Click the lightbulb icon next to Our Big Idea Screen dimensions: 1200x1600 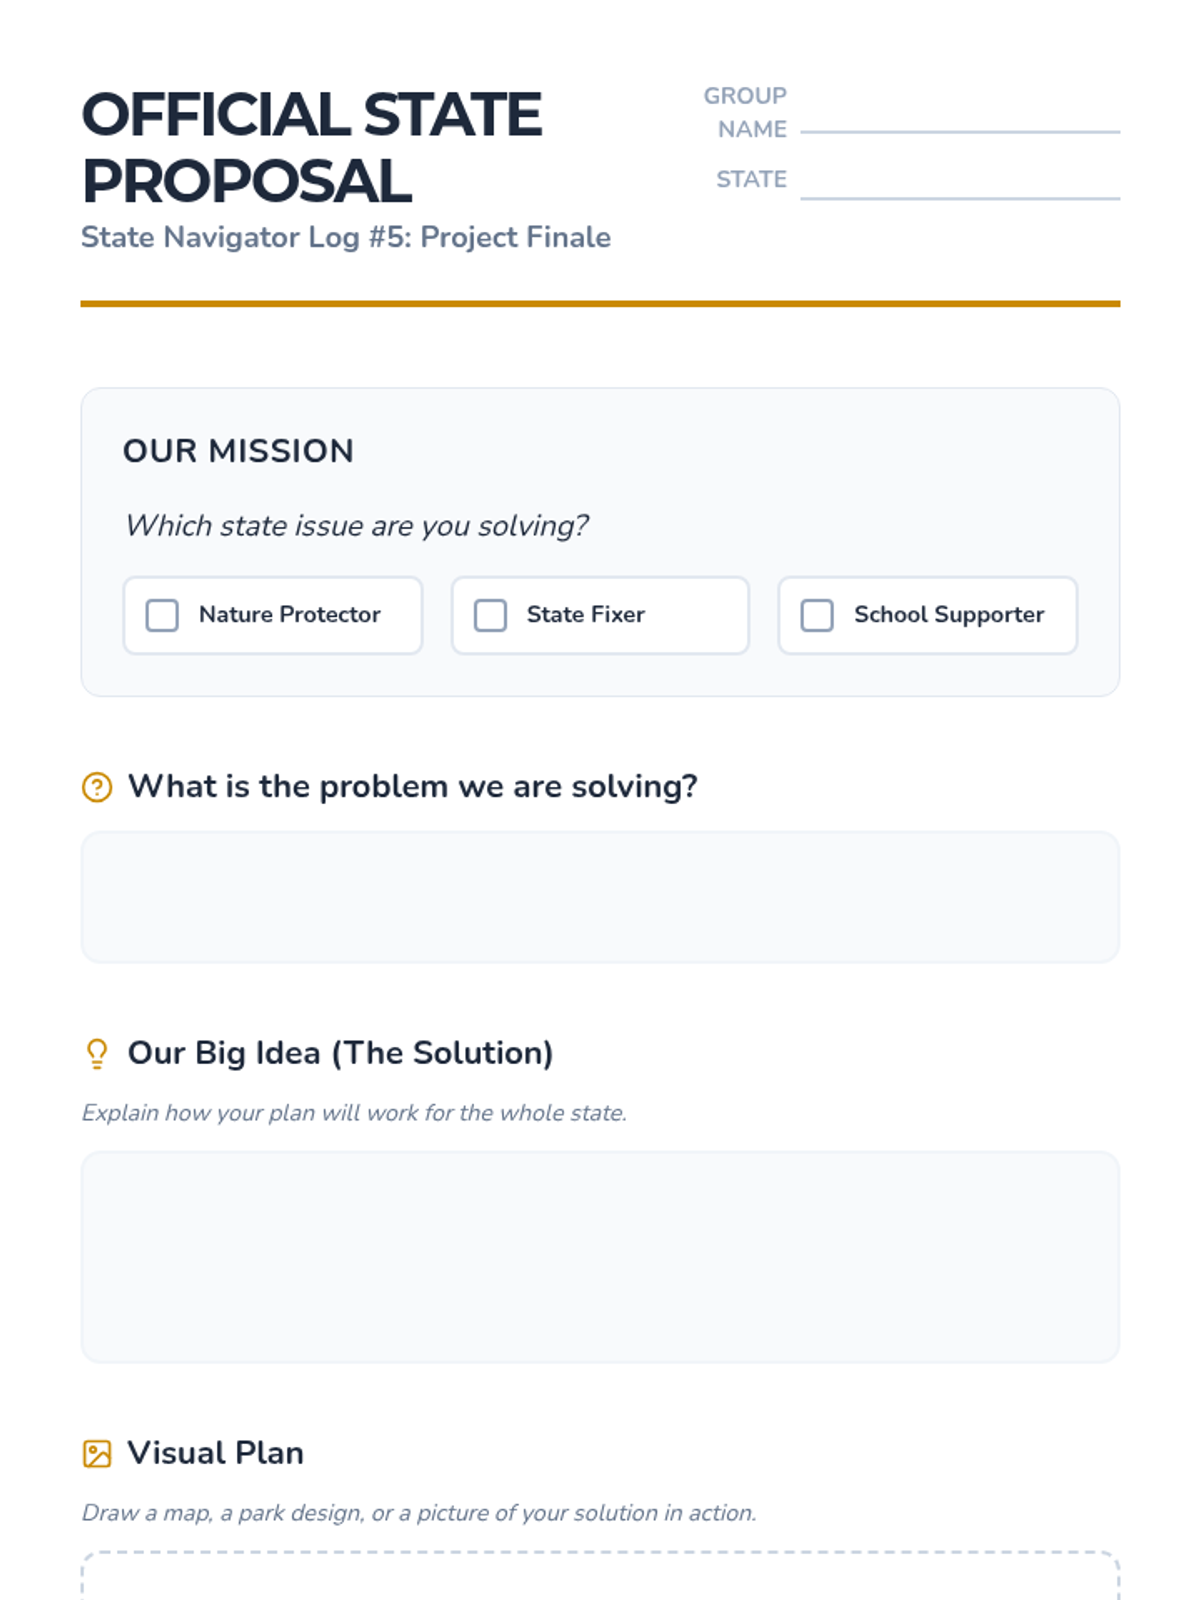pyautogui.click(x=97, y=1054)
